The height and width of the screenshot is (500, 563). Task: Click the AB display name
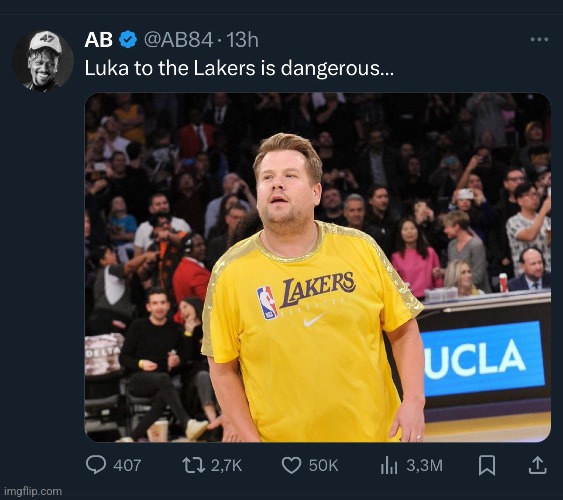pyautogui.click(x=98, y=39)
